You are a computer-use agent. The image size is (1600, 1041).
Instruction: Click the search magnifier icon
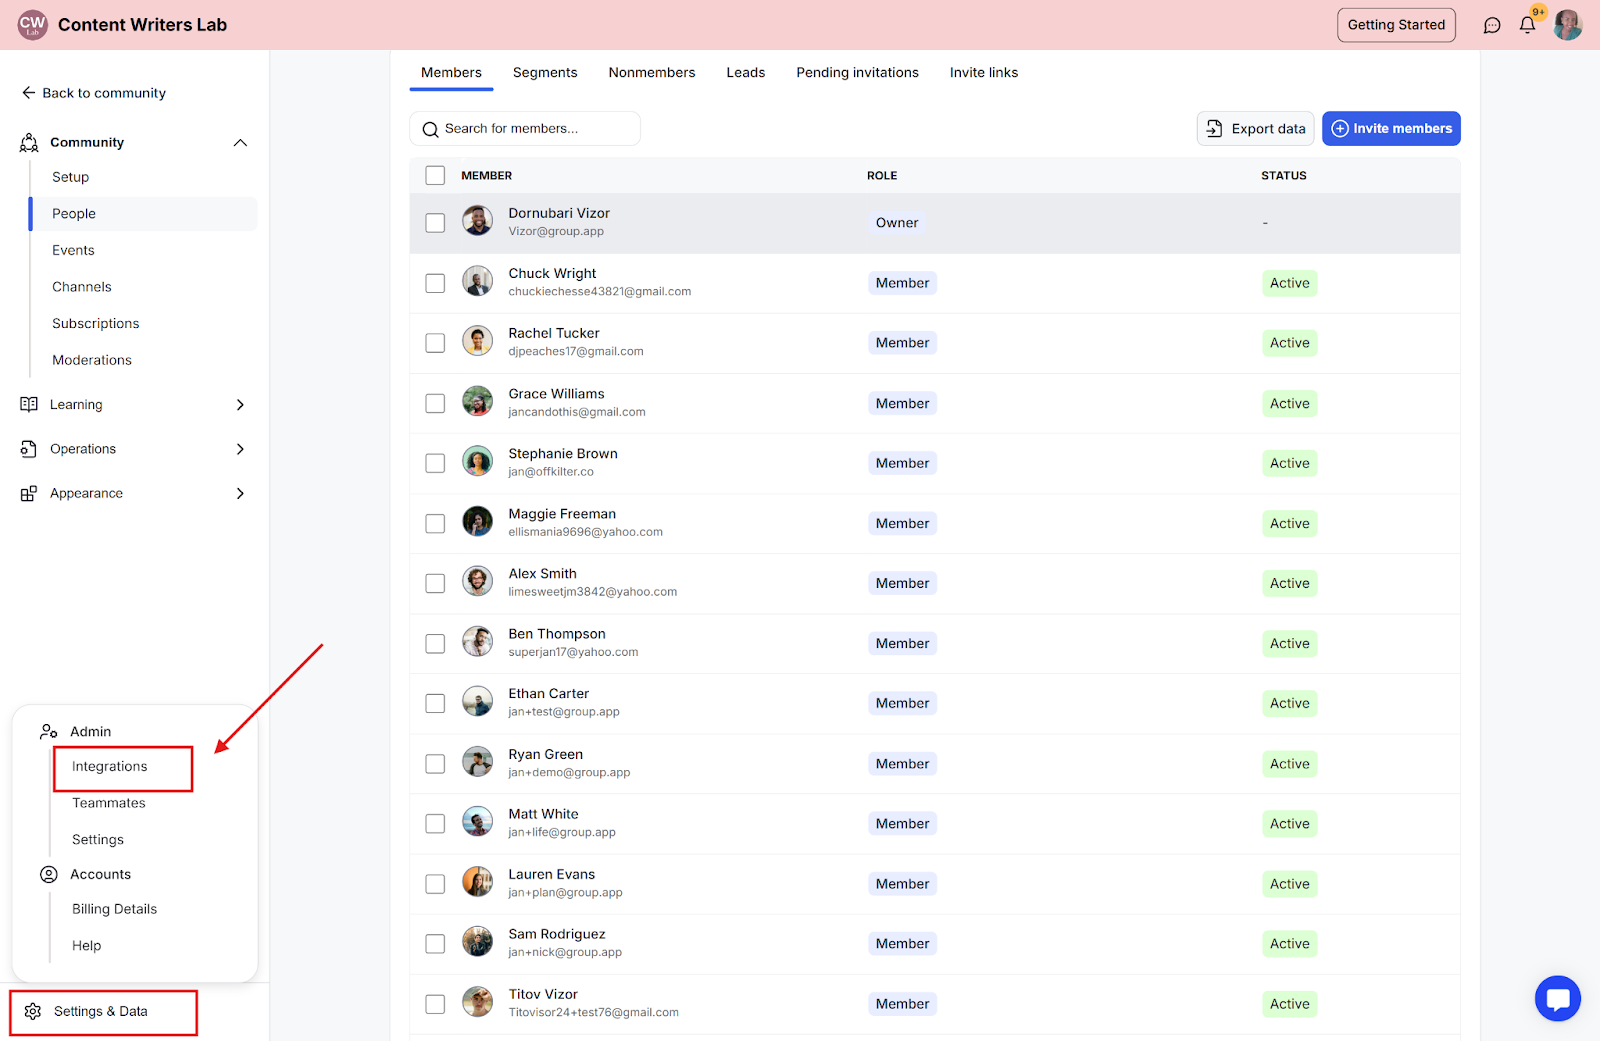point(431,130)
